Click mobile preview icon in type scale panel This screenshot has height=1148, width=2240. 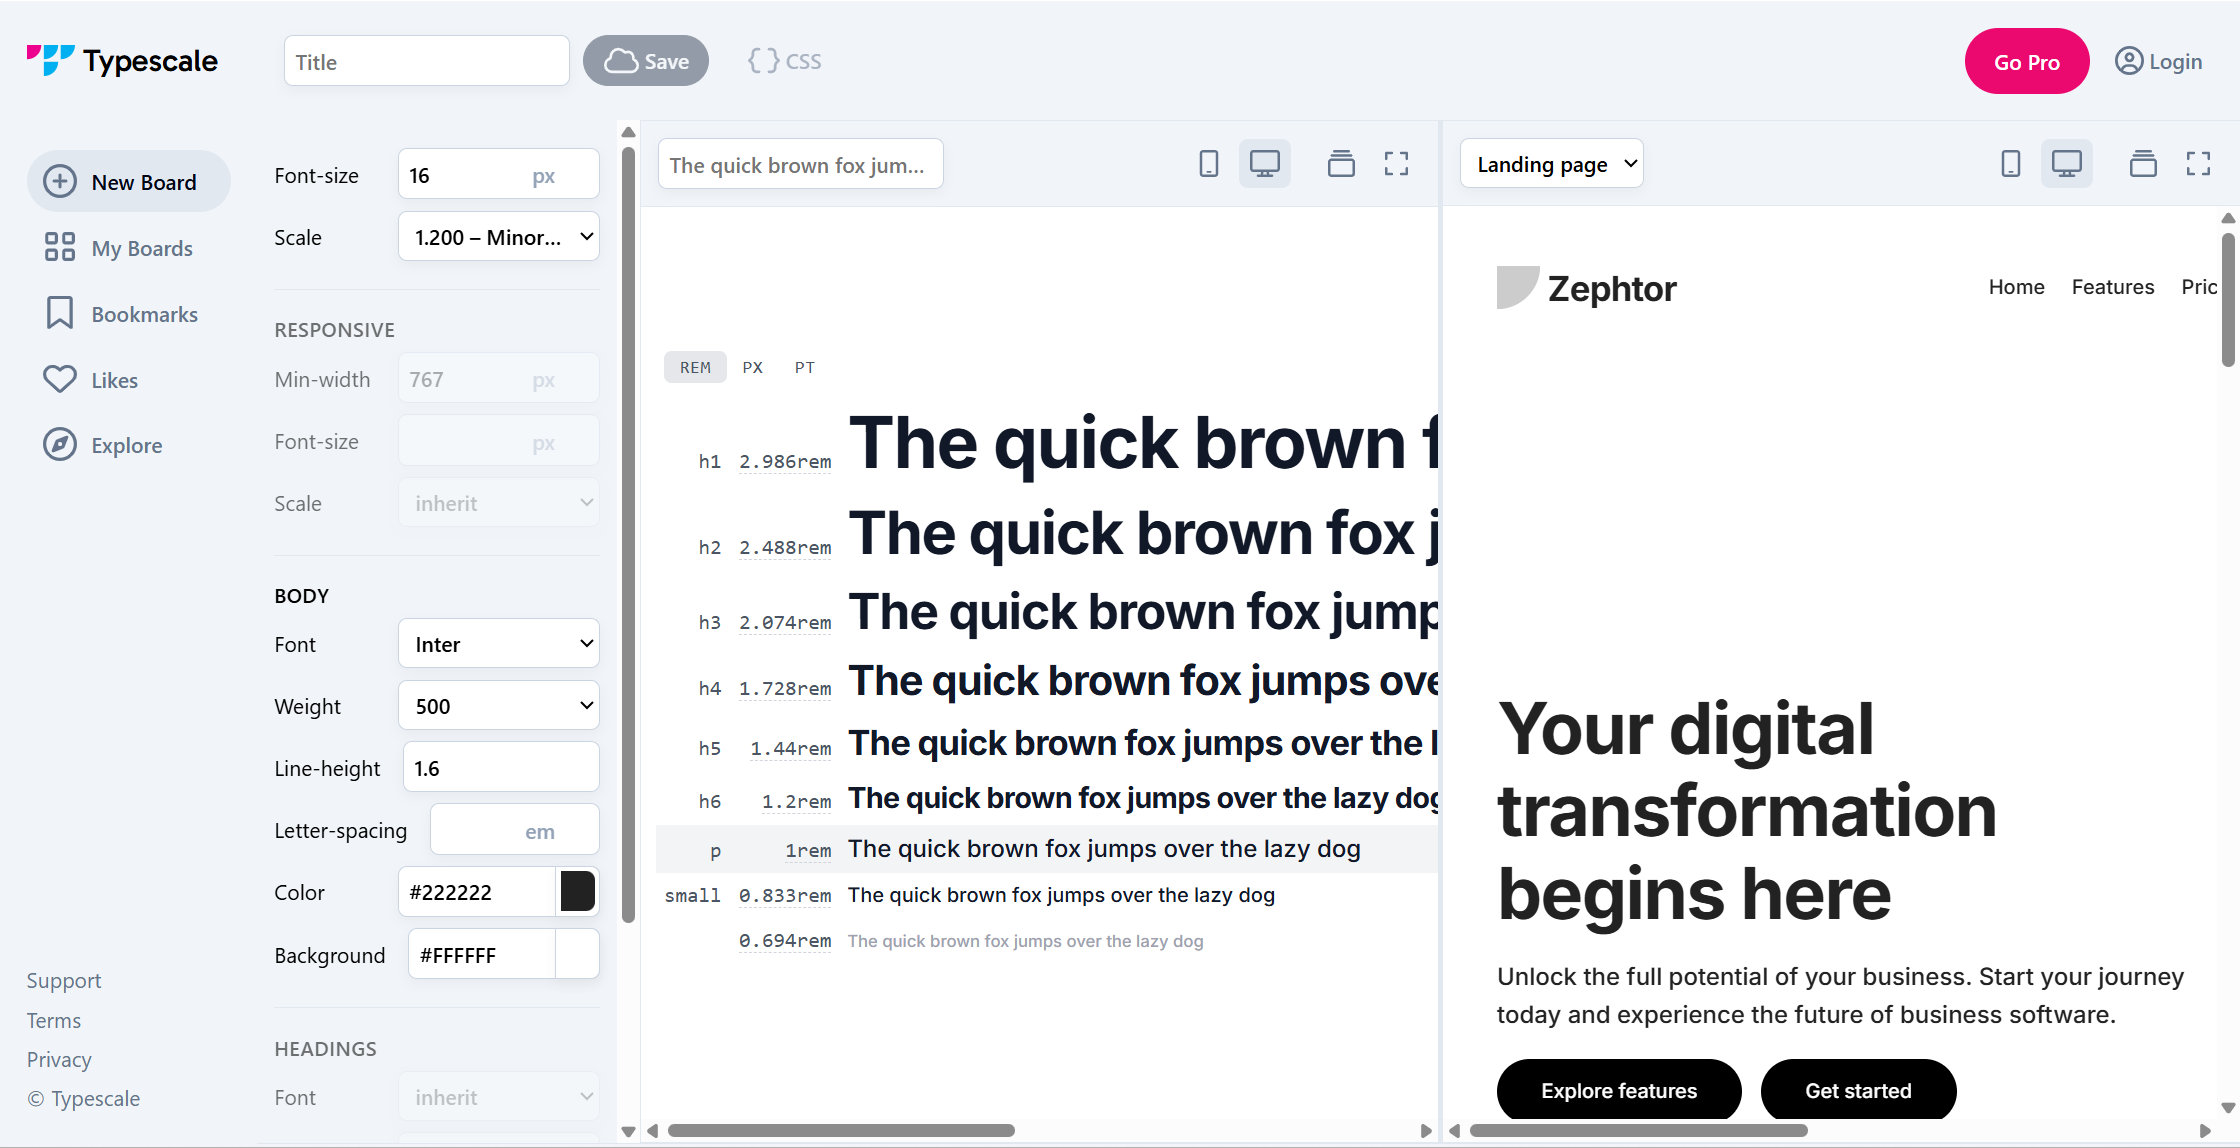[1208, 164]
